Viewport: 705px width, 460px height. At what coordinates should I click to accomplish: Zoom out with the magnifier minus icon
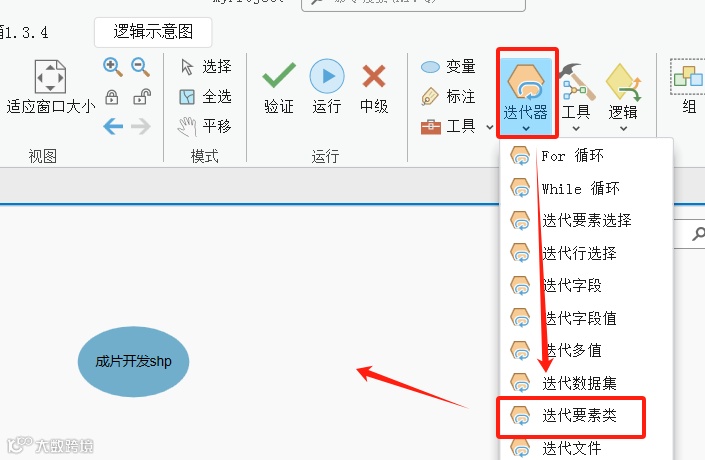coord(140,67)
